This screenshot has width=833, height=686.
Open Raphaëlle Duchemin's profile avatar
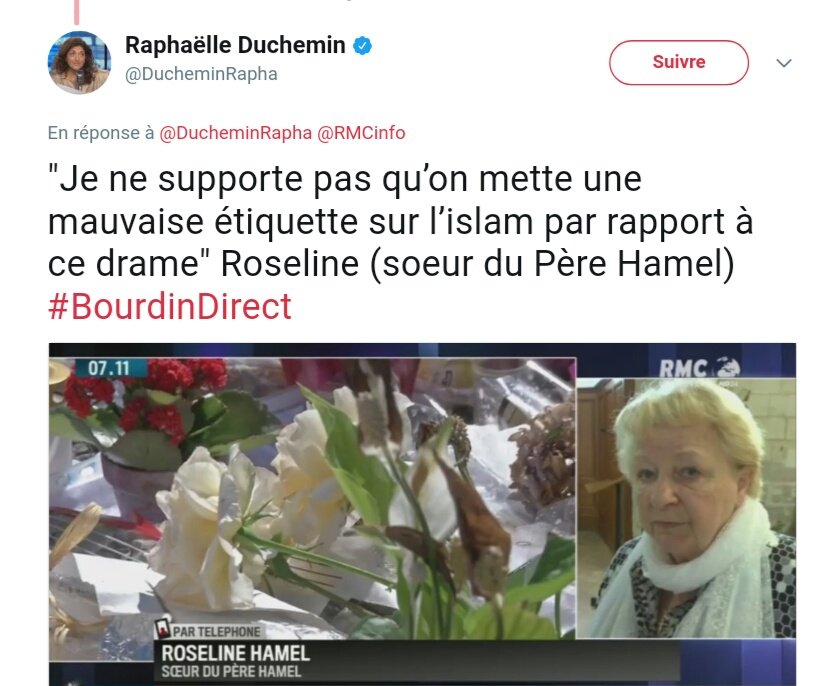(79, 62)
